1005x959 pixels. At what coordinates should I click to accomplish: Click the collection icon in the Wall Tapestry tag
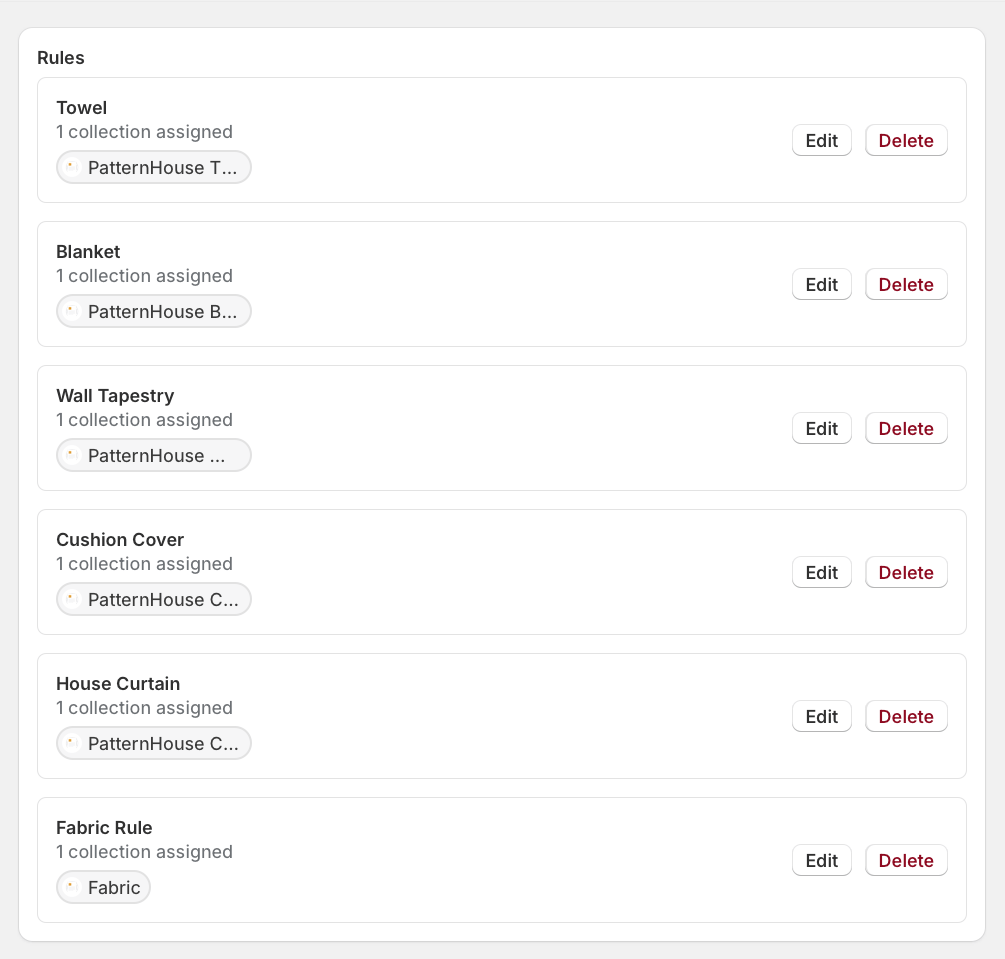pos(72,455)
